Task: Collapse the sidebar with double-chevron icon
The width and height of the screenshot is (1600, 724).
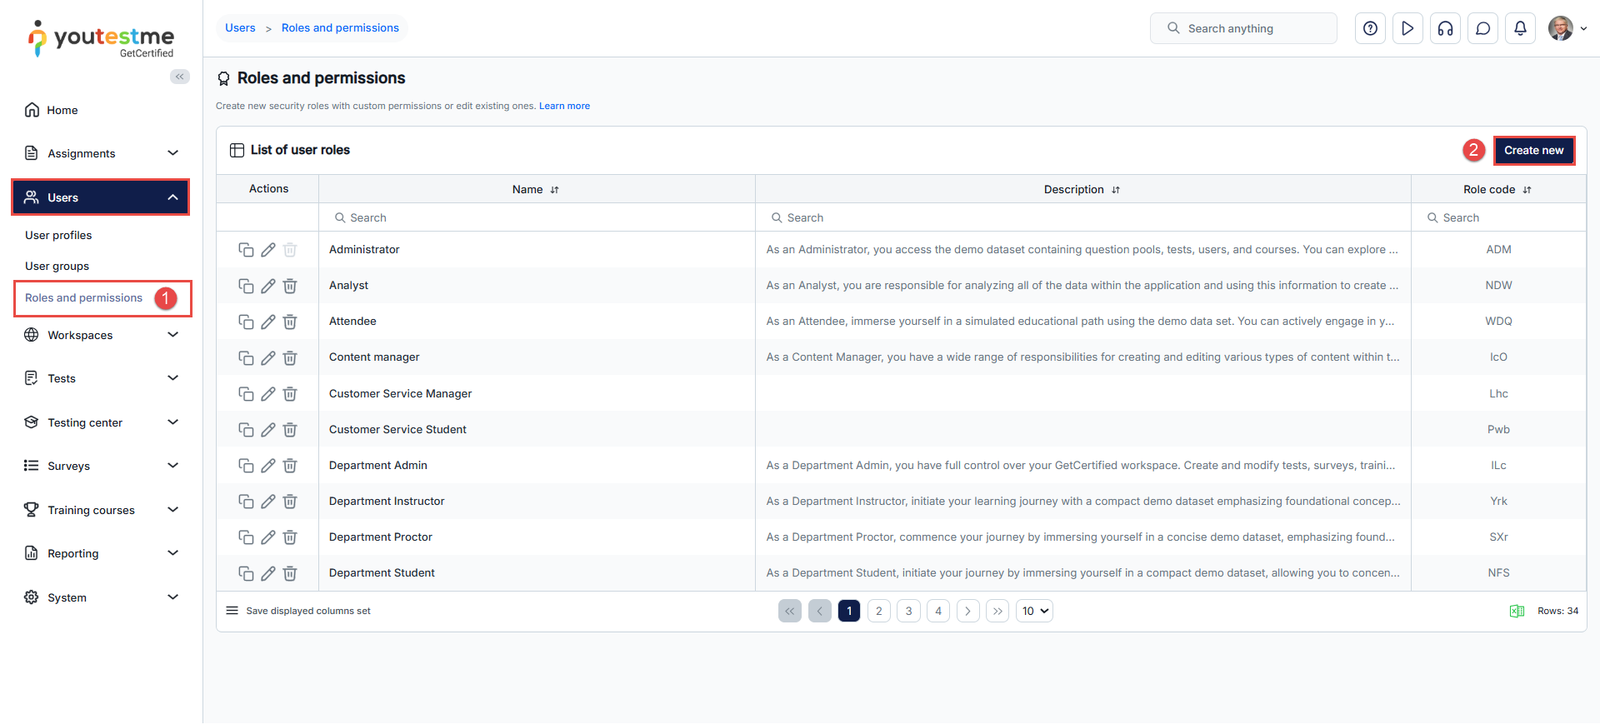Action: [x=180, y=77]
